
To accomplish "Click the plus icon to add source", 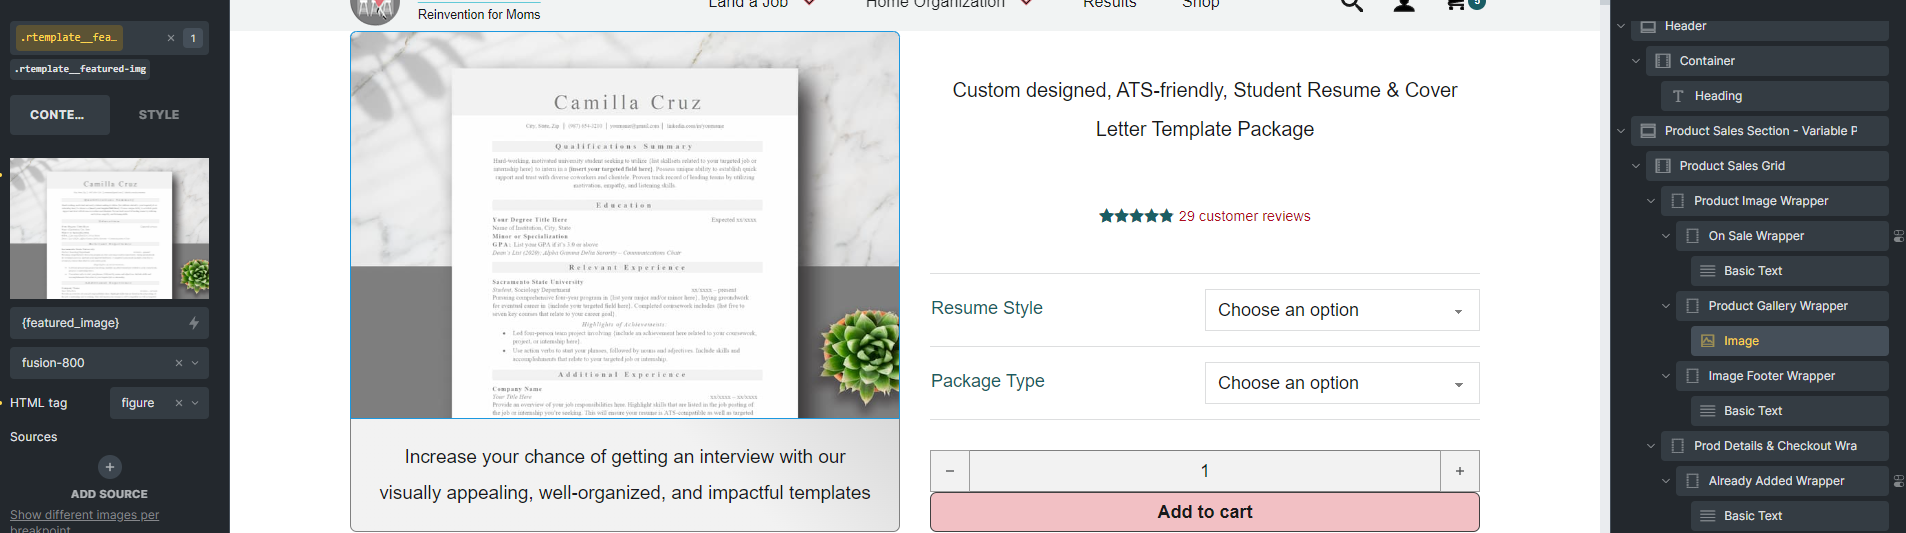I will click(110, 467).
